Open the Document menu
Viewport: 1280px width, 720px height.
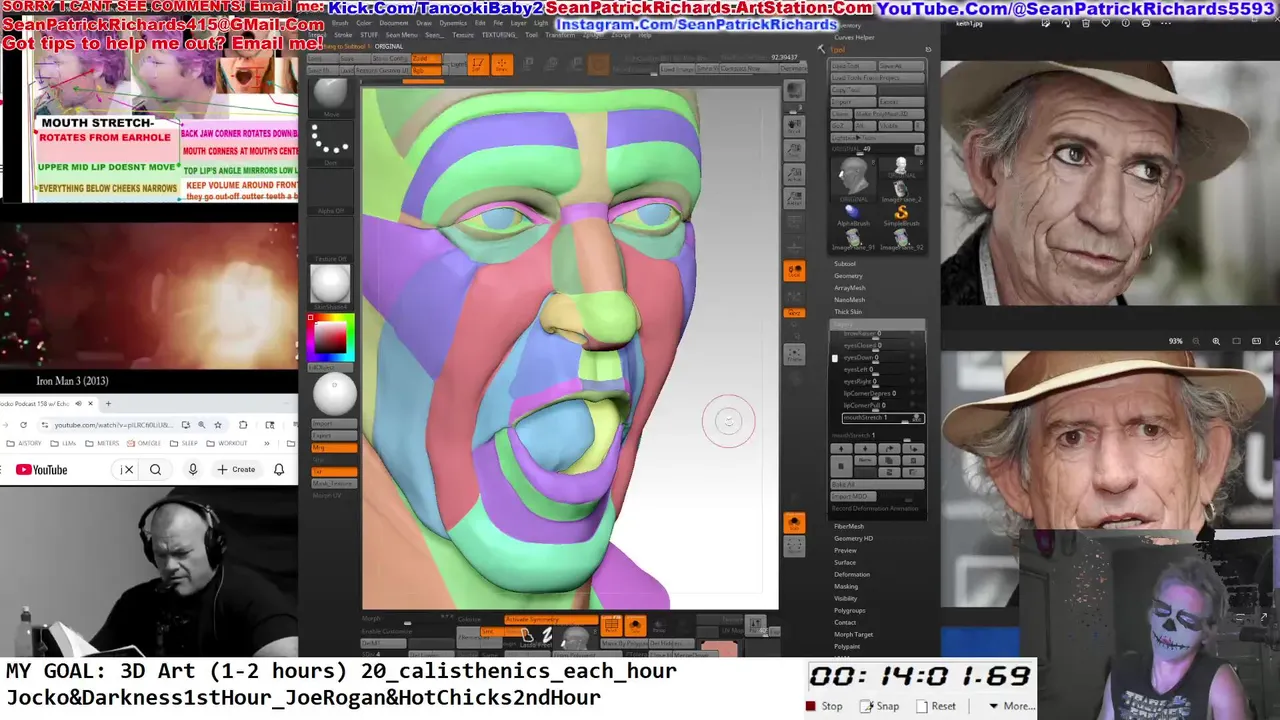click(x=394, y=22)
